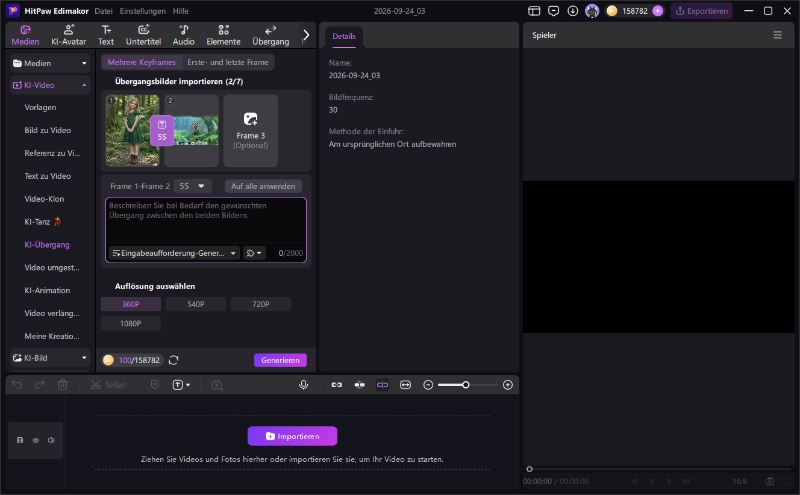Click fit timeline to width icon
Screen dimensions: 800x495
point(405,385)
